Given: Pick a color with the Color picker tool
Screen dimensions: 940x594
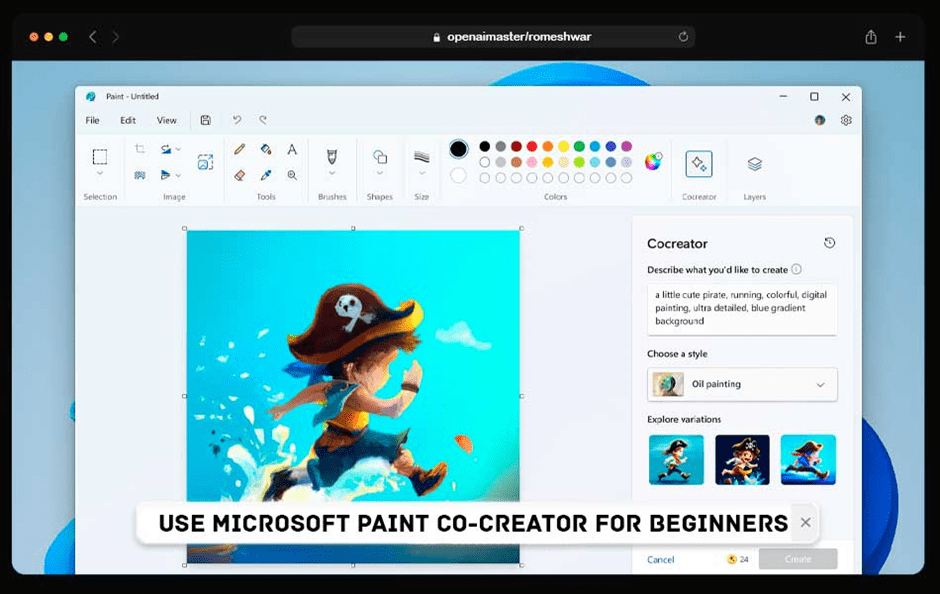Looking at the screenshot, I should [266, 175].
